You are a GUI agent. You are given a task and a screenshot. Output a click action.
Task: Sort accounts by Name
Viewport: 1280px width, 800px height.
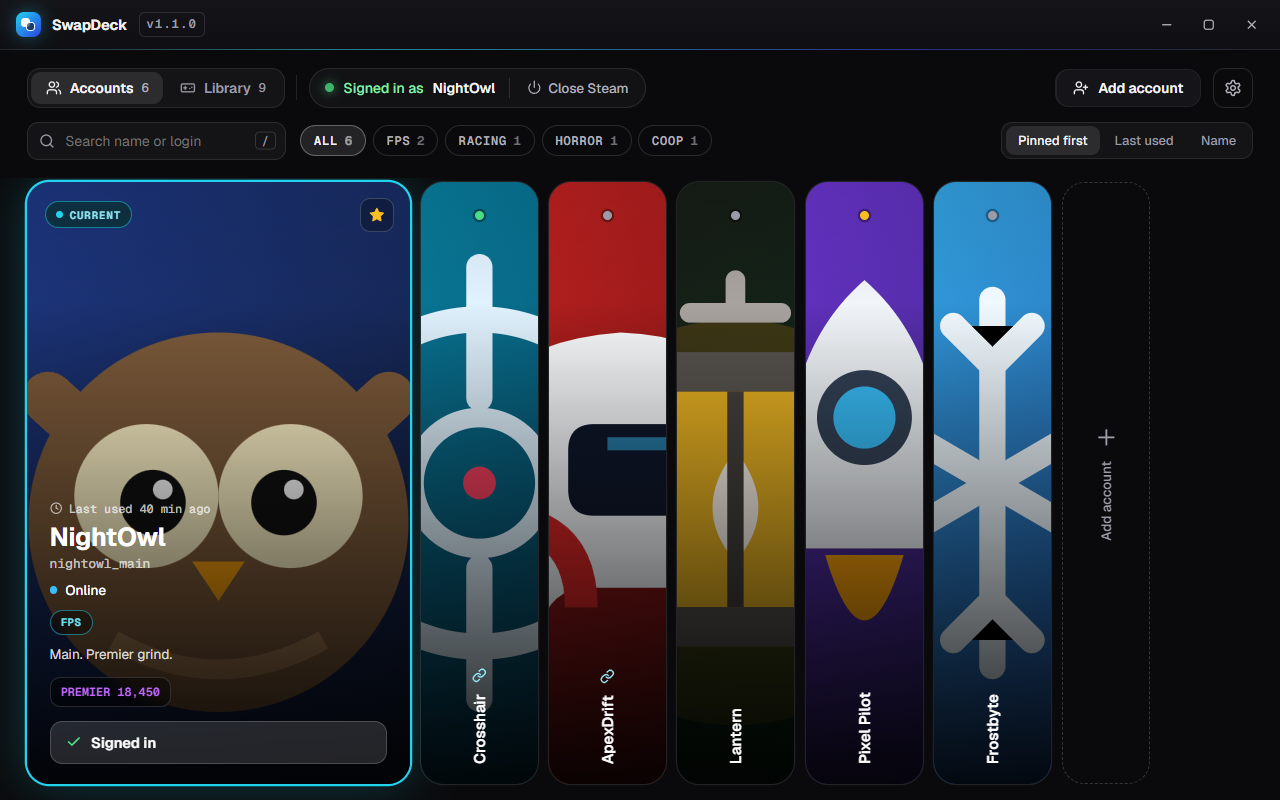[x=1218, y=141]
